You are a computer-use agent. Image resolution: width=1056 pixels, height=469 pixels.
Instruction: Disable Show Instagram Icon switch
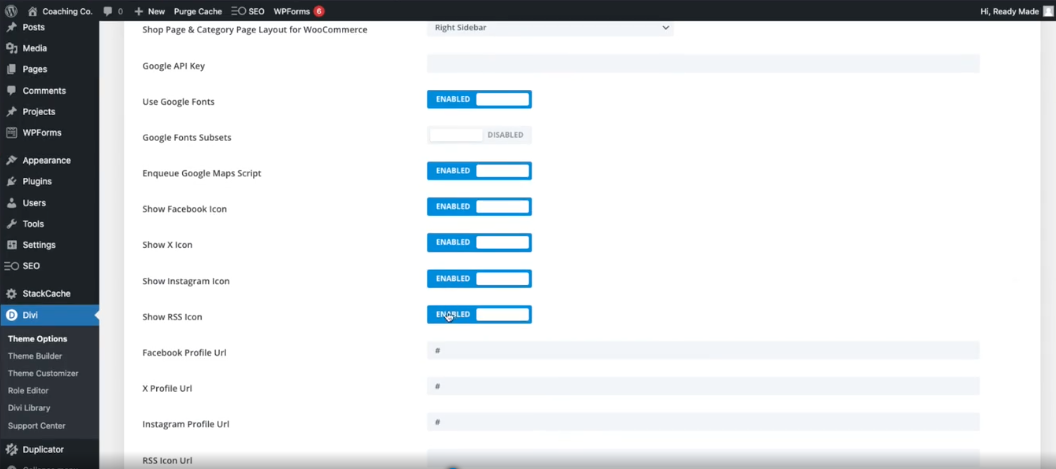click(x=480, y=278)
